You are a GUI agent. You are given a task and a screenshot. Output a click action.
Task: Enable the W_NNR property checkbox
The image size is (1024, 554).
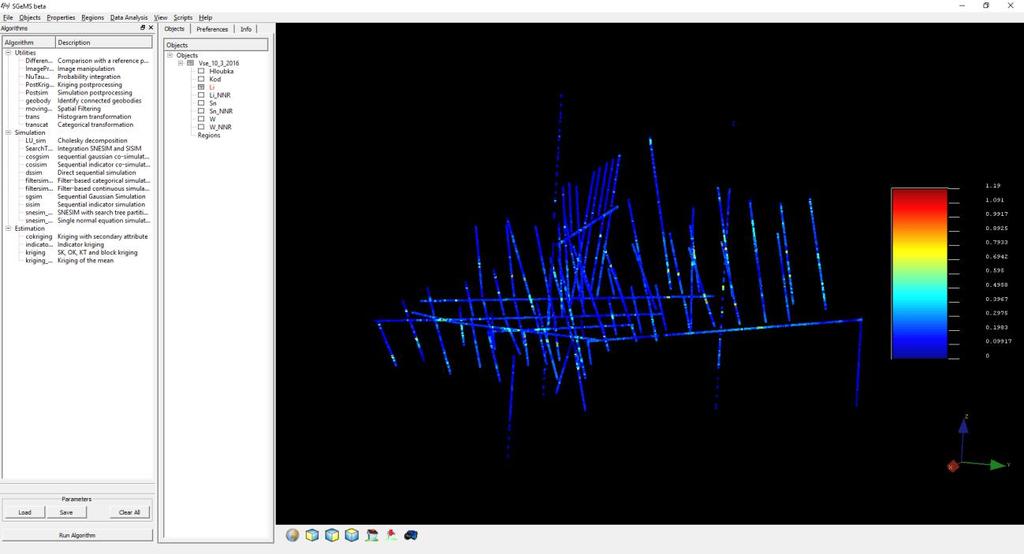[x=201, y=127]
